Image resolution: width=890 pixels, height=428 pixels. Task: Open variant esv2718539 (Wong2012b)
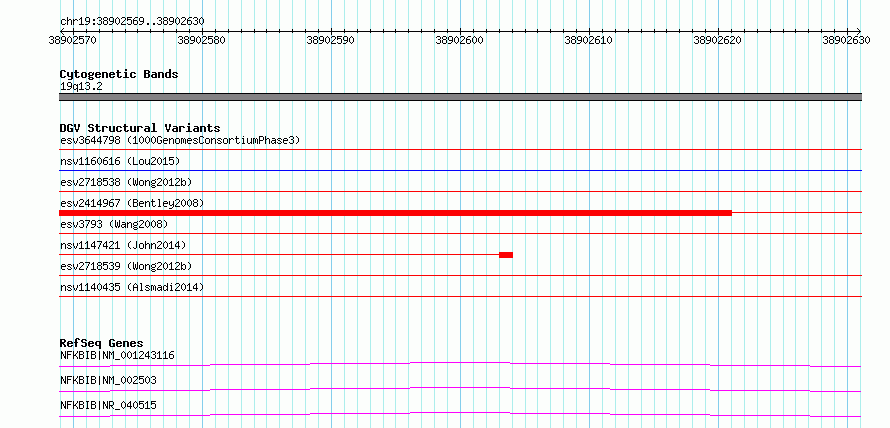[126, 266]
